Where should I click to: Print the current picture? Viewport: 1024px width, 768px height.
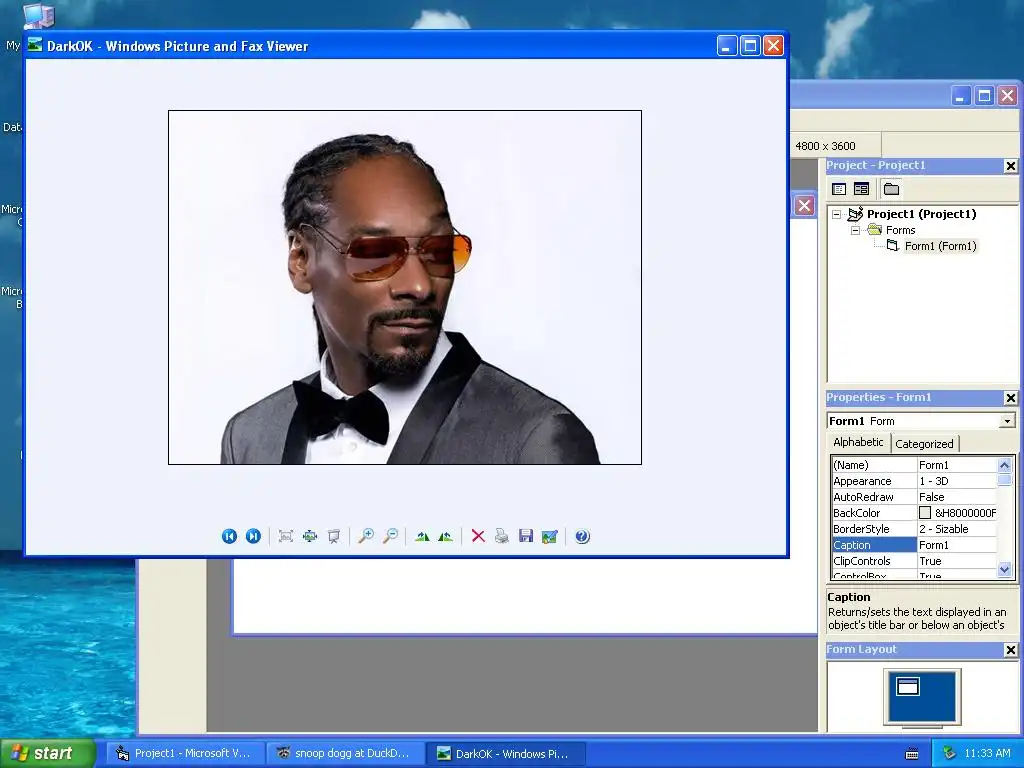click(x=502, y=536)
